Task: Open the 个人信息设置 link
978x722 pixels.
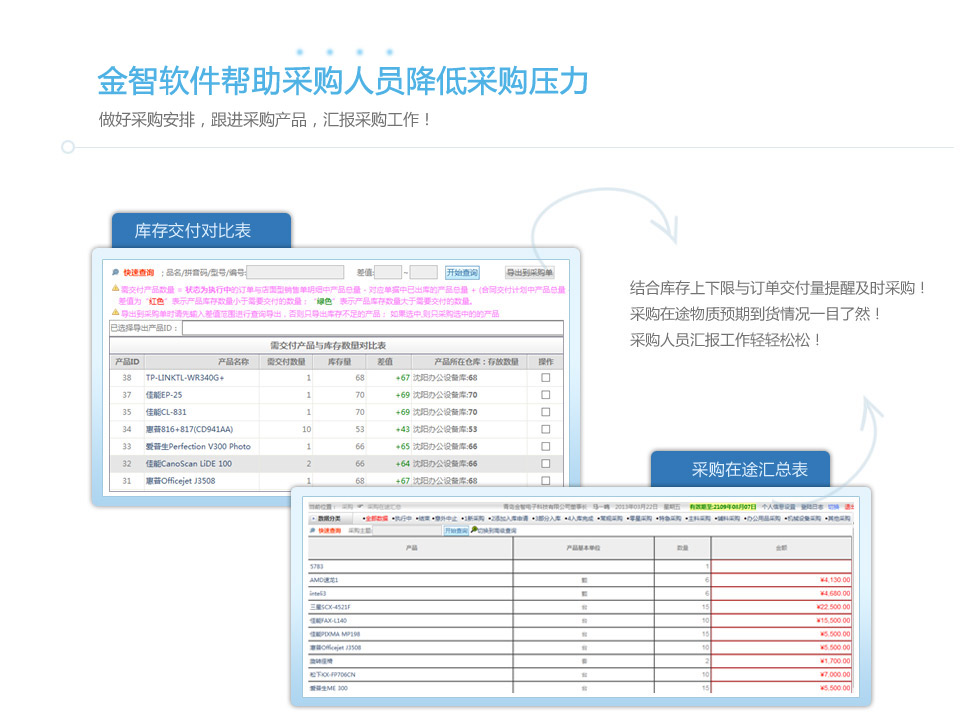Action: click(x=778, y=507)
